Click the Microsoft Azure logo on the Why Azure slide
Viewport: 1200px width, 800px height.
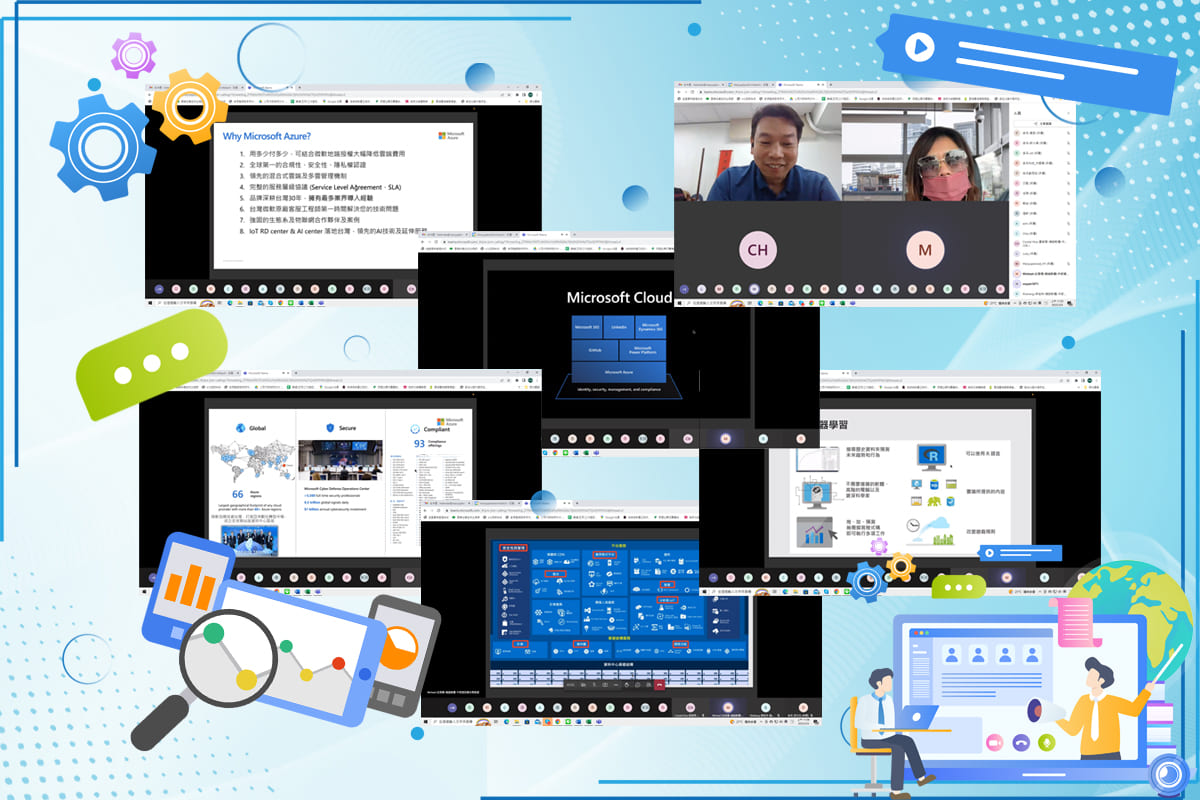[x=451, y=136]
